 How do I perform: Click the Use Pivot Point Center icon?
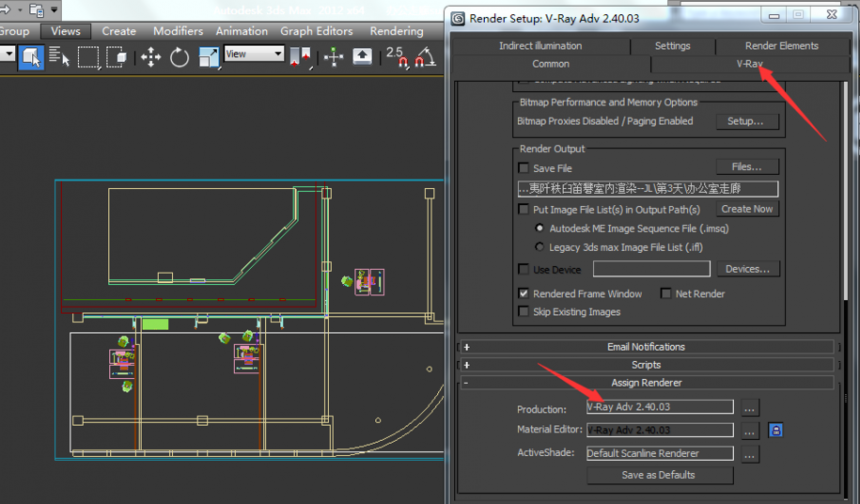[300, 56]
